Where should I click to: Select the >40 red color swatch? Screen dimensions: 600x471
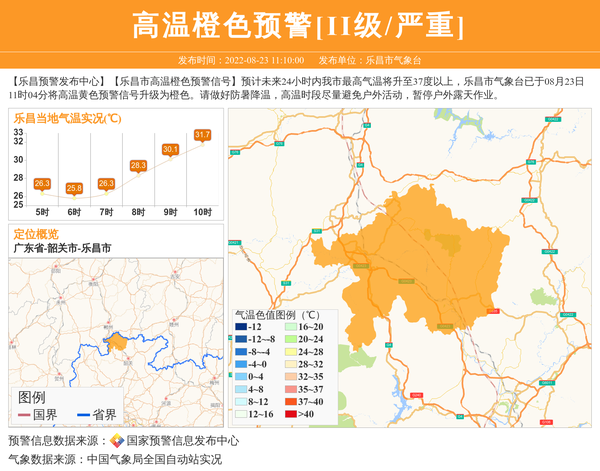(x=291, y=414)
